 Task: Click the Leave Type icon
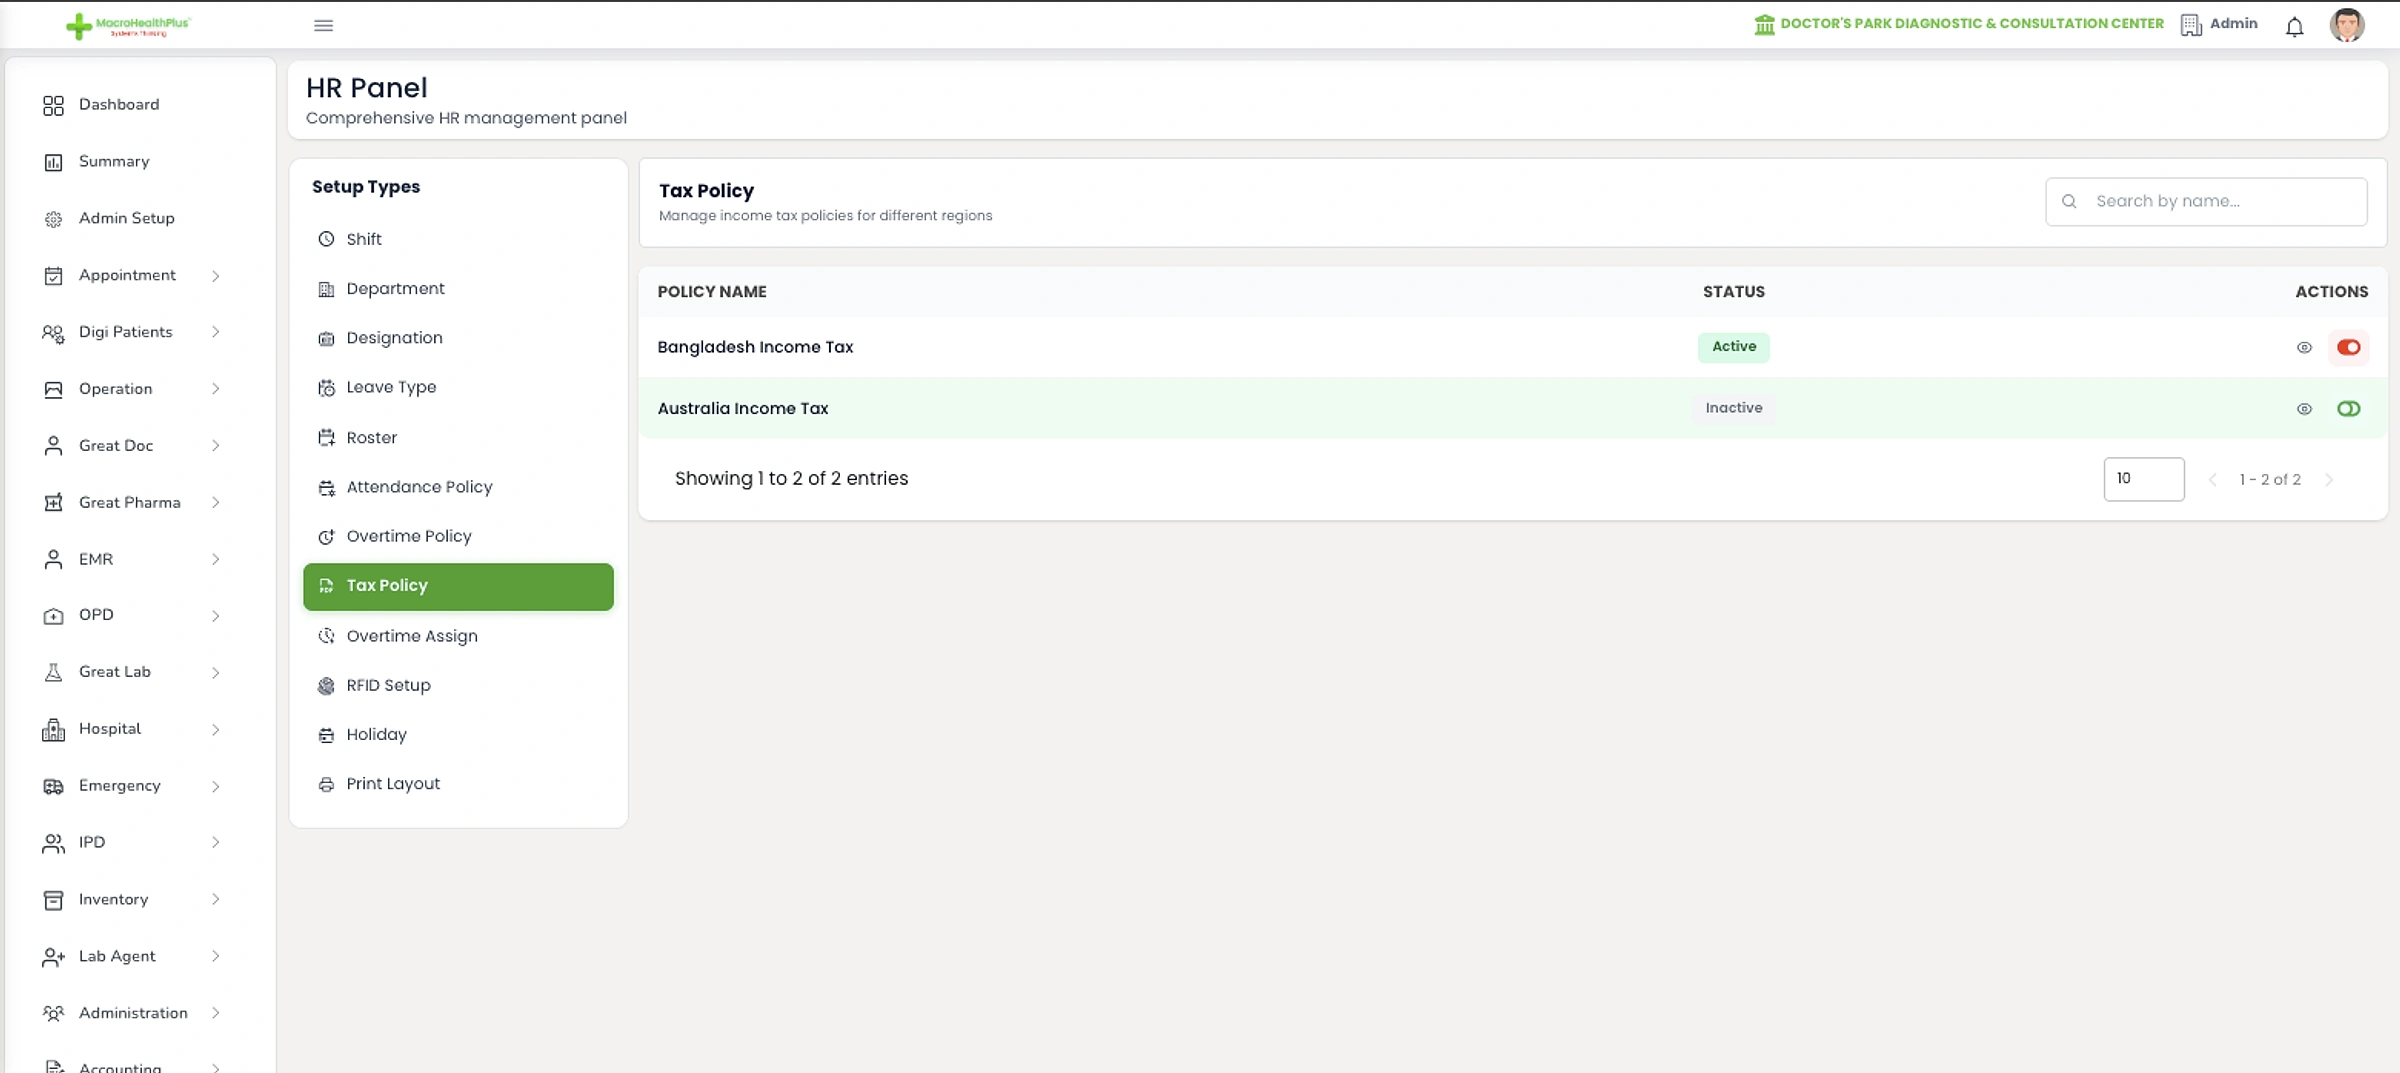pyautogui.click(x=326, y=388)
